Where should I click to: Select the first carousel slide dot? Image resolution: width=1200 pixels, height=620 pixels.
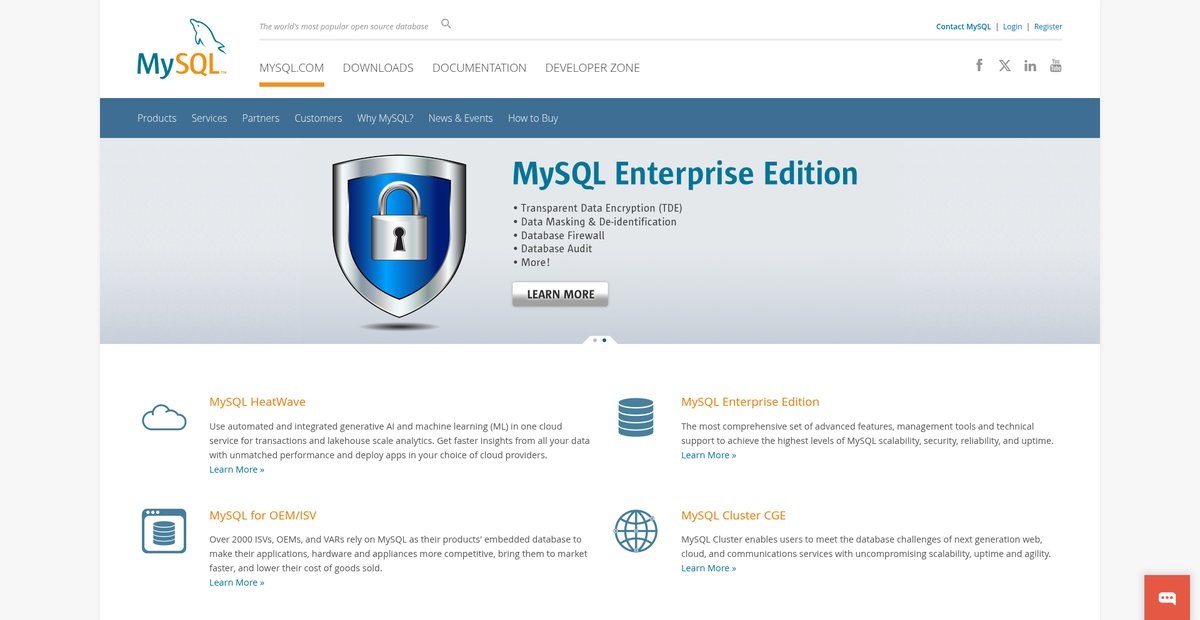tap(594, 340)
